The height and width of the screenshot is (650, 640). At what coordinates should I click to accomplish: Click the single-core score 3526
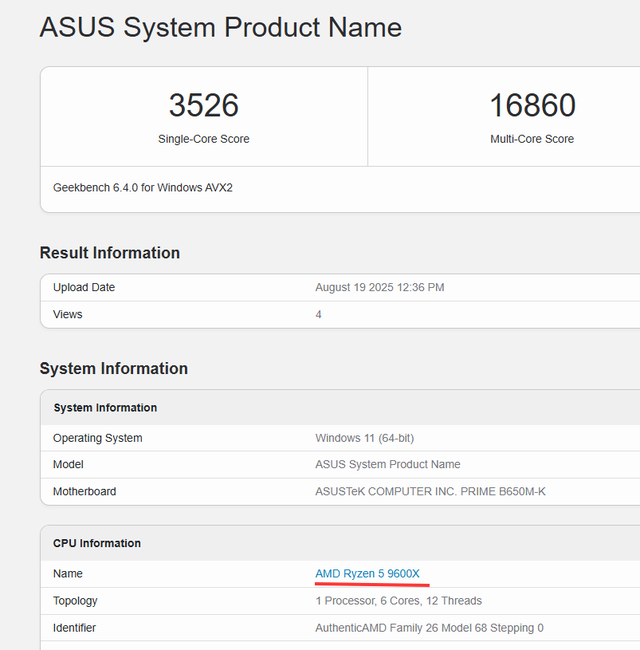point(204,105)
